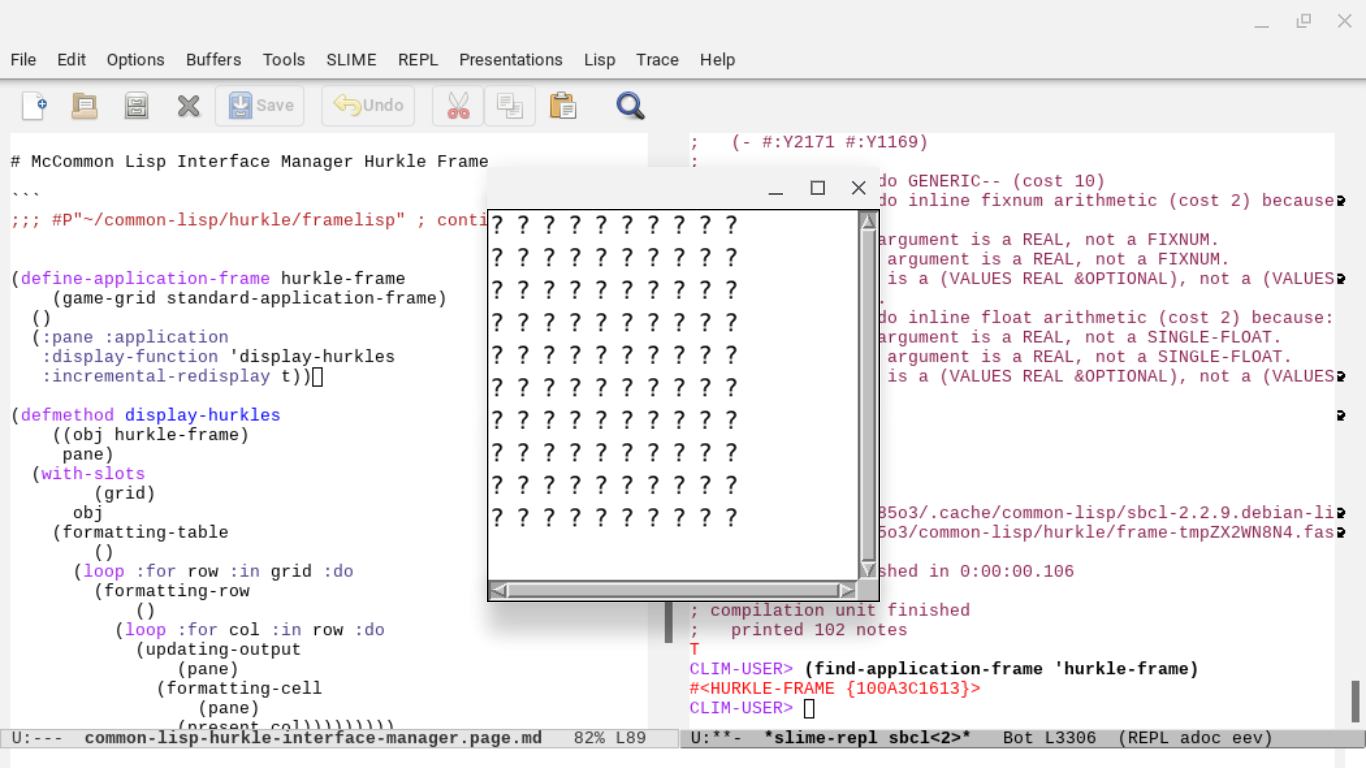Viewport: 1366px width, 768px height.
Task: Click the Copy toolbar icon
Action: coord(510,106)
